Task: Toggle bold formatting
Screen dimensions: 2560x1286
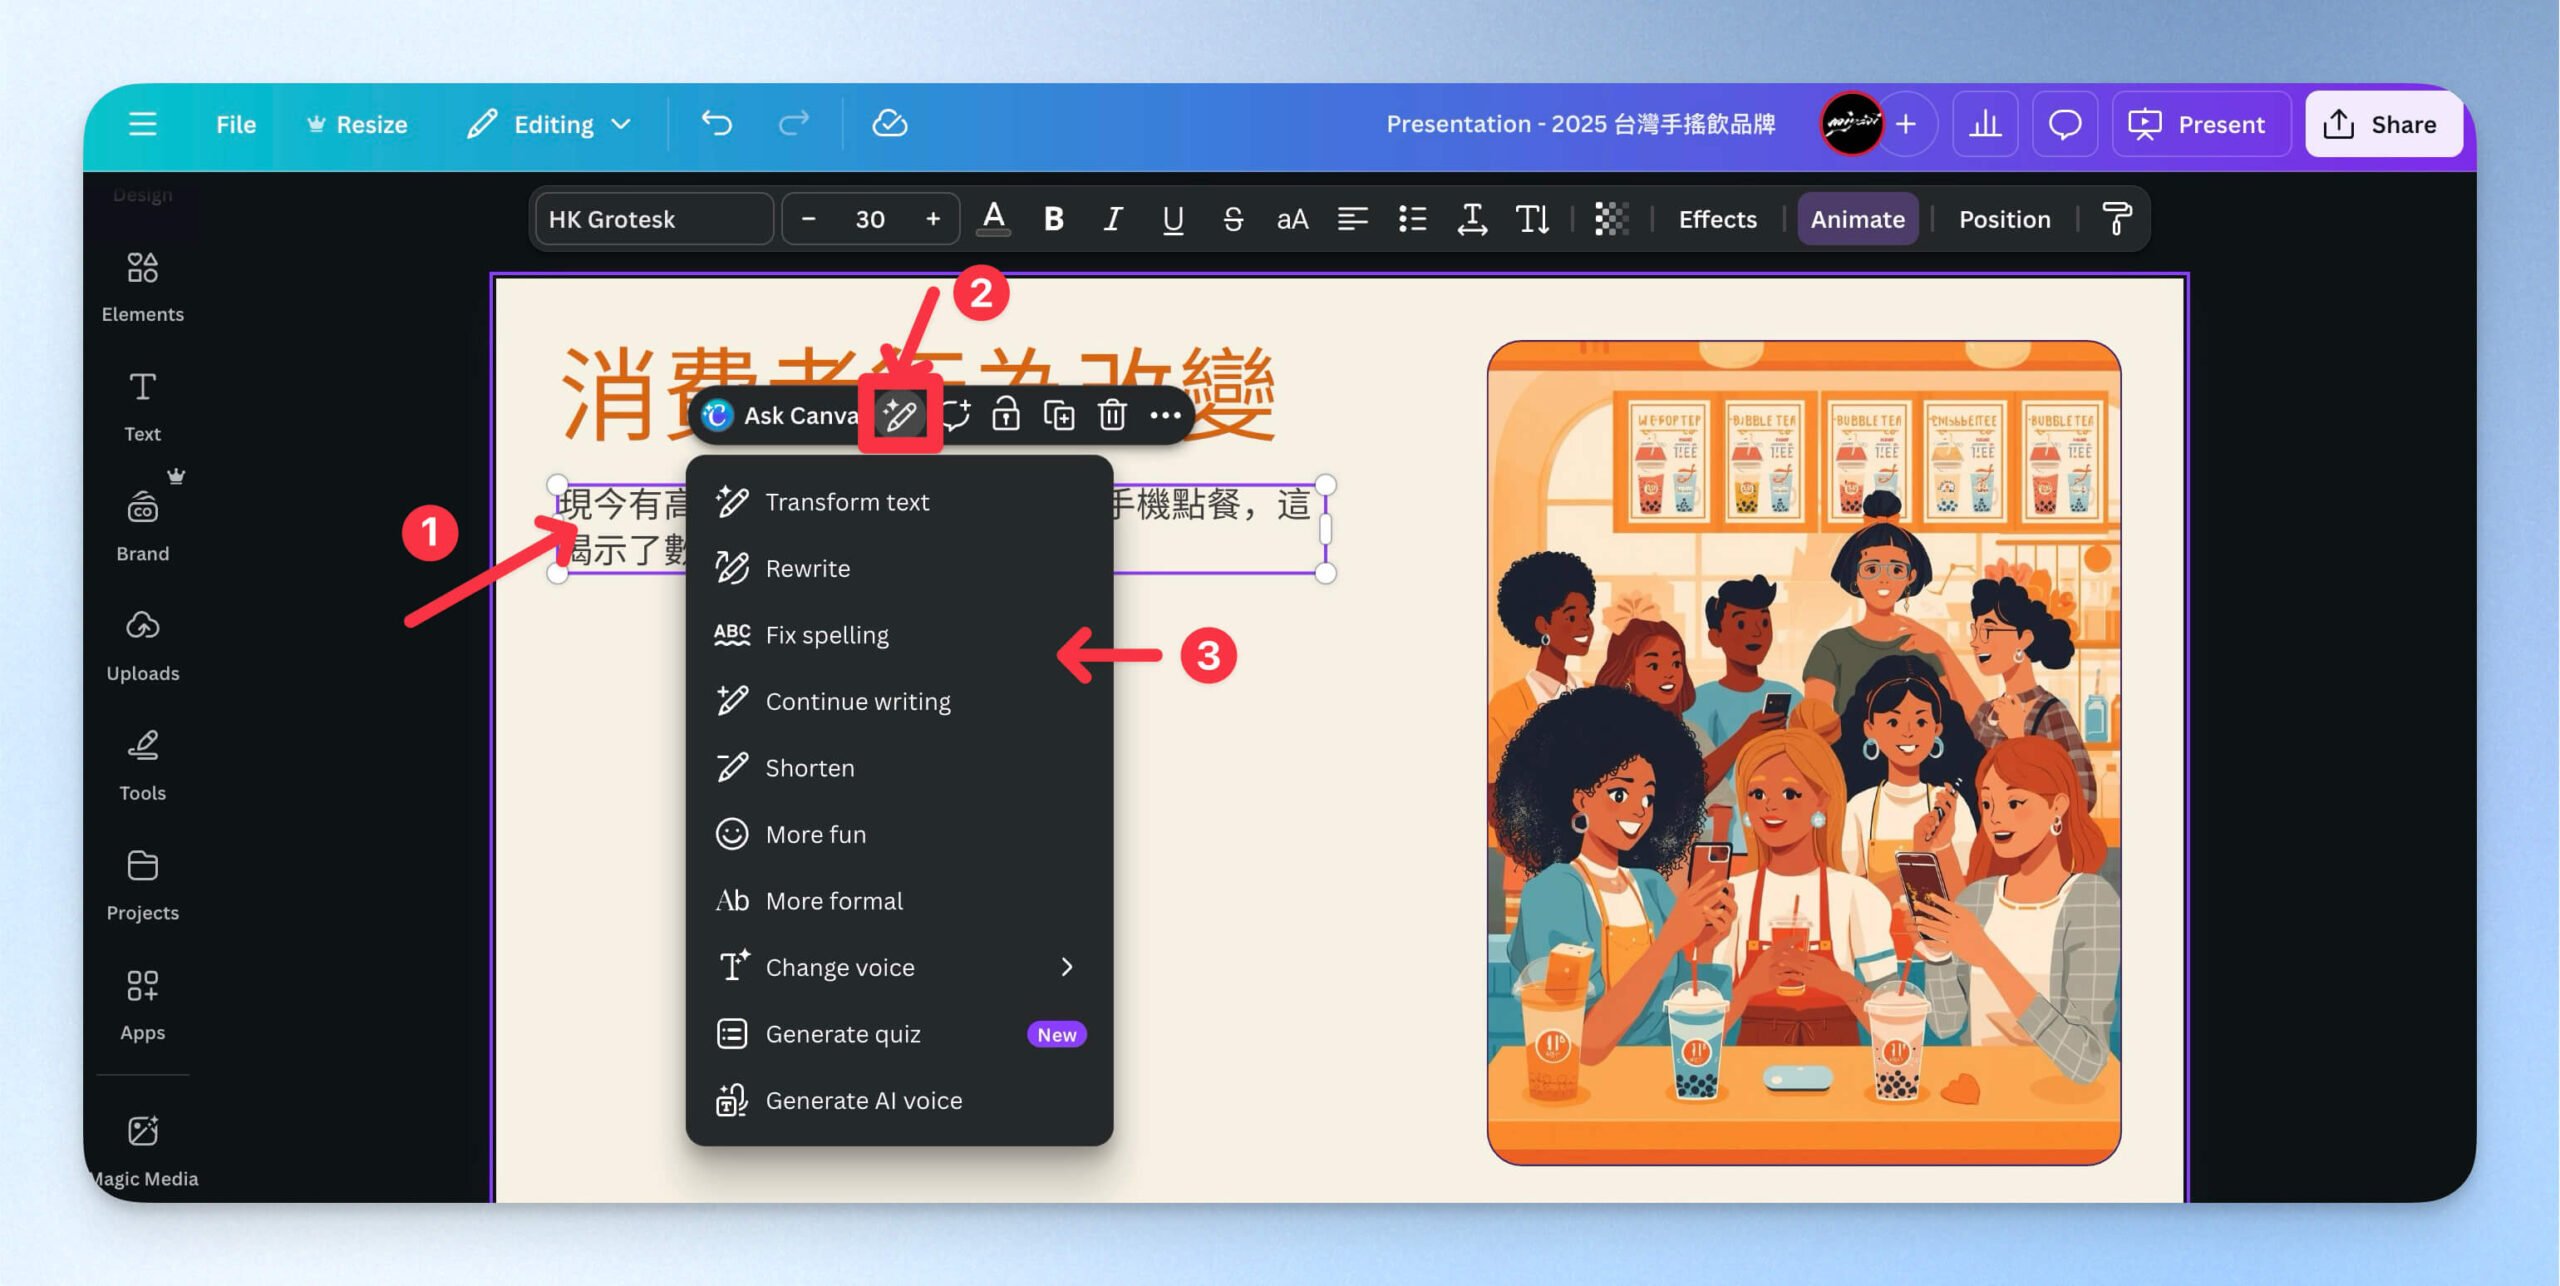Action: pos(1053,219)
